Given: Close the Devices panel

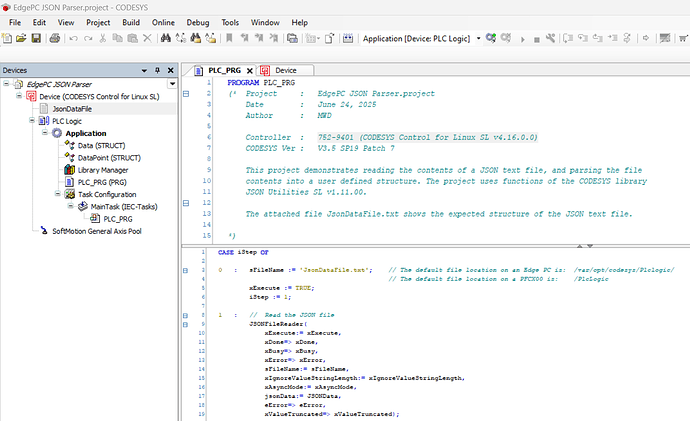Looking at the screenshot, I should 171,70.
